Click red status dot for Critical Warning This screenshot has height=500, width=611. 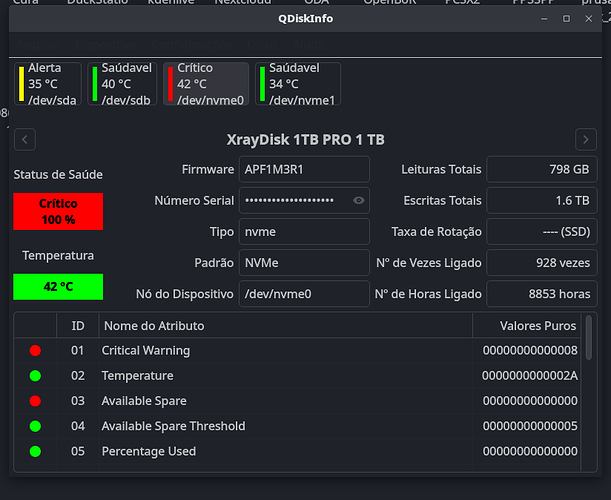point(35,350)
